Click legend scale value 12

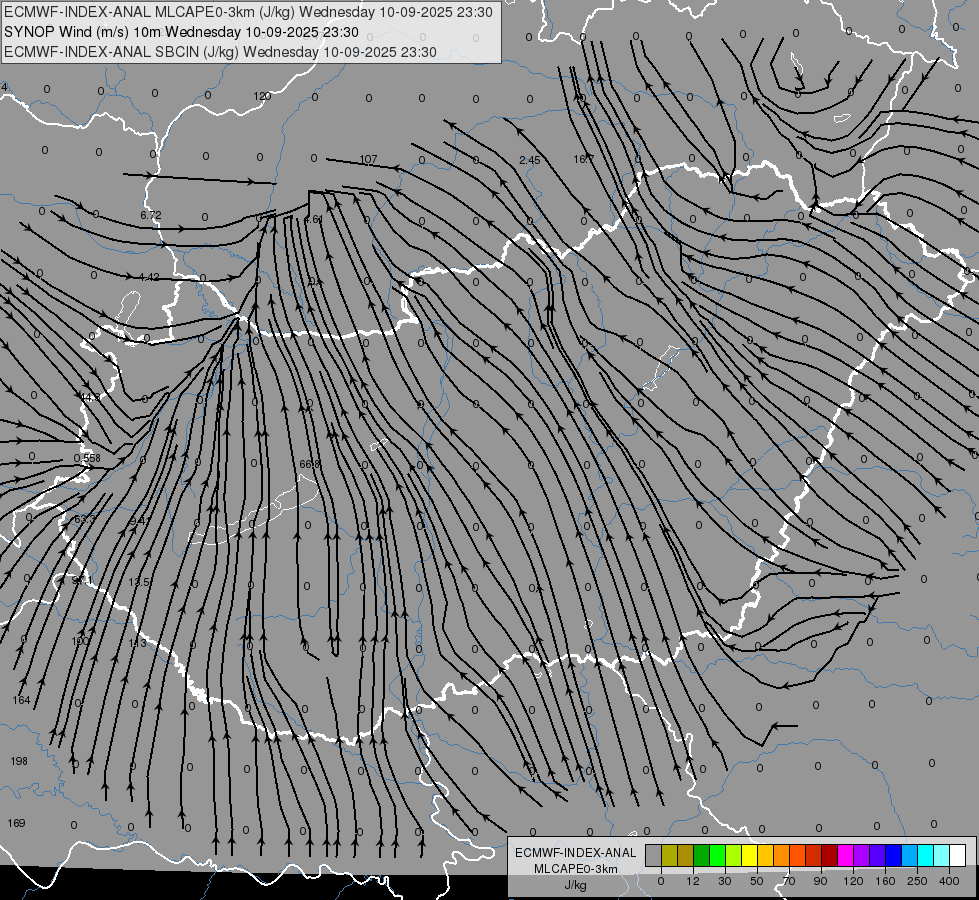tap(693, 881)
